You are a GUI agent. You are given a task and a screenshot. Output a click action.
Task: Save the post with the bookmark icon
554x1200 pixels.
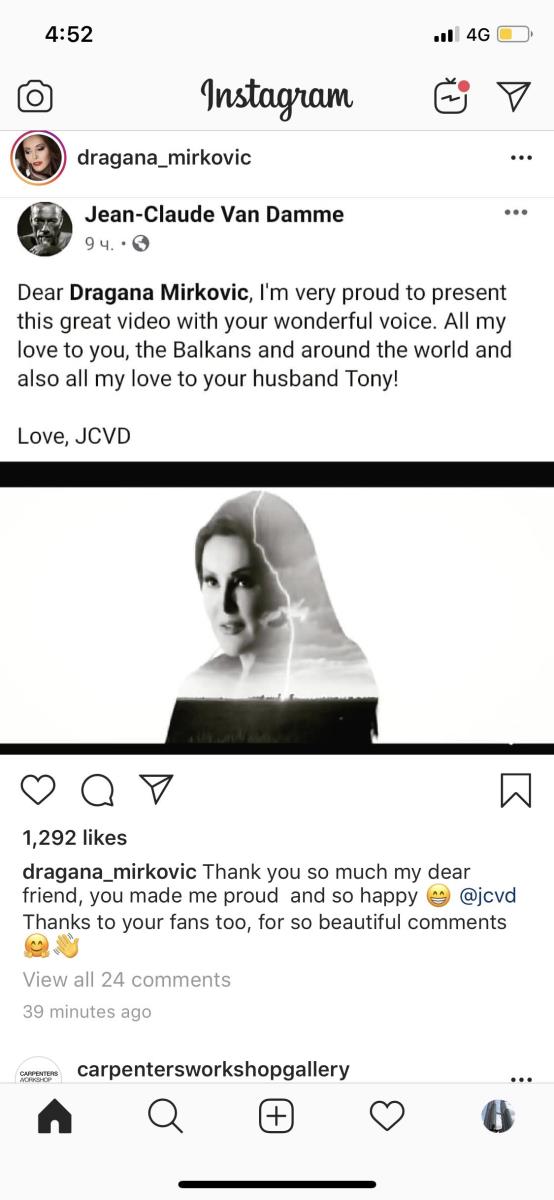pos(515,790)
